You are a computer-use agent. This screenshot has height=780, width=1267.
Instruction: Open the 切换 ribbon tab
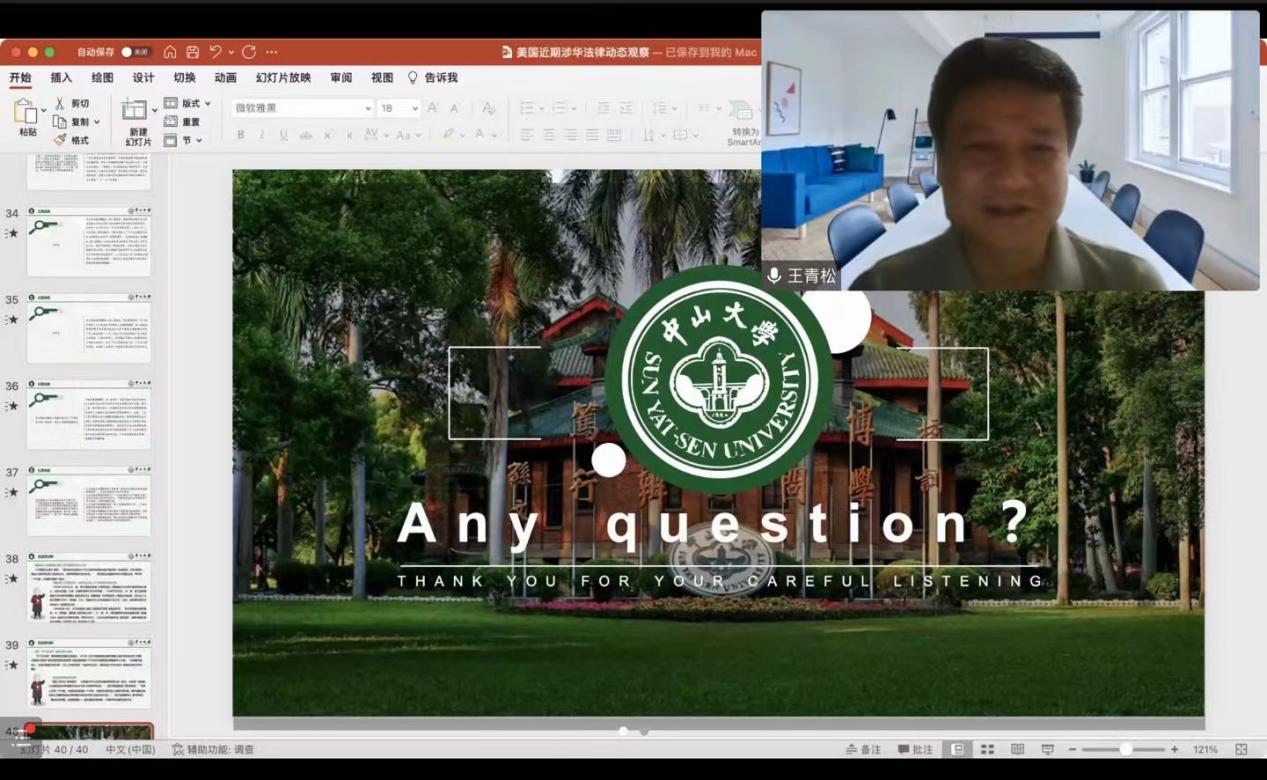point(184,77)
